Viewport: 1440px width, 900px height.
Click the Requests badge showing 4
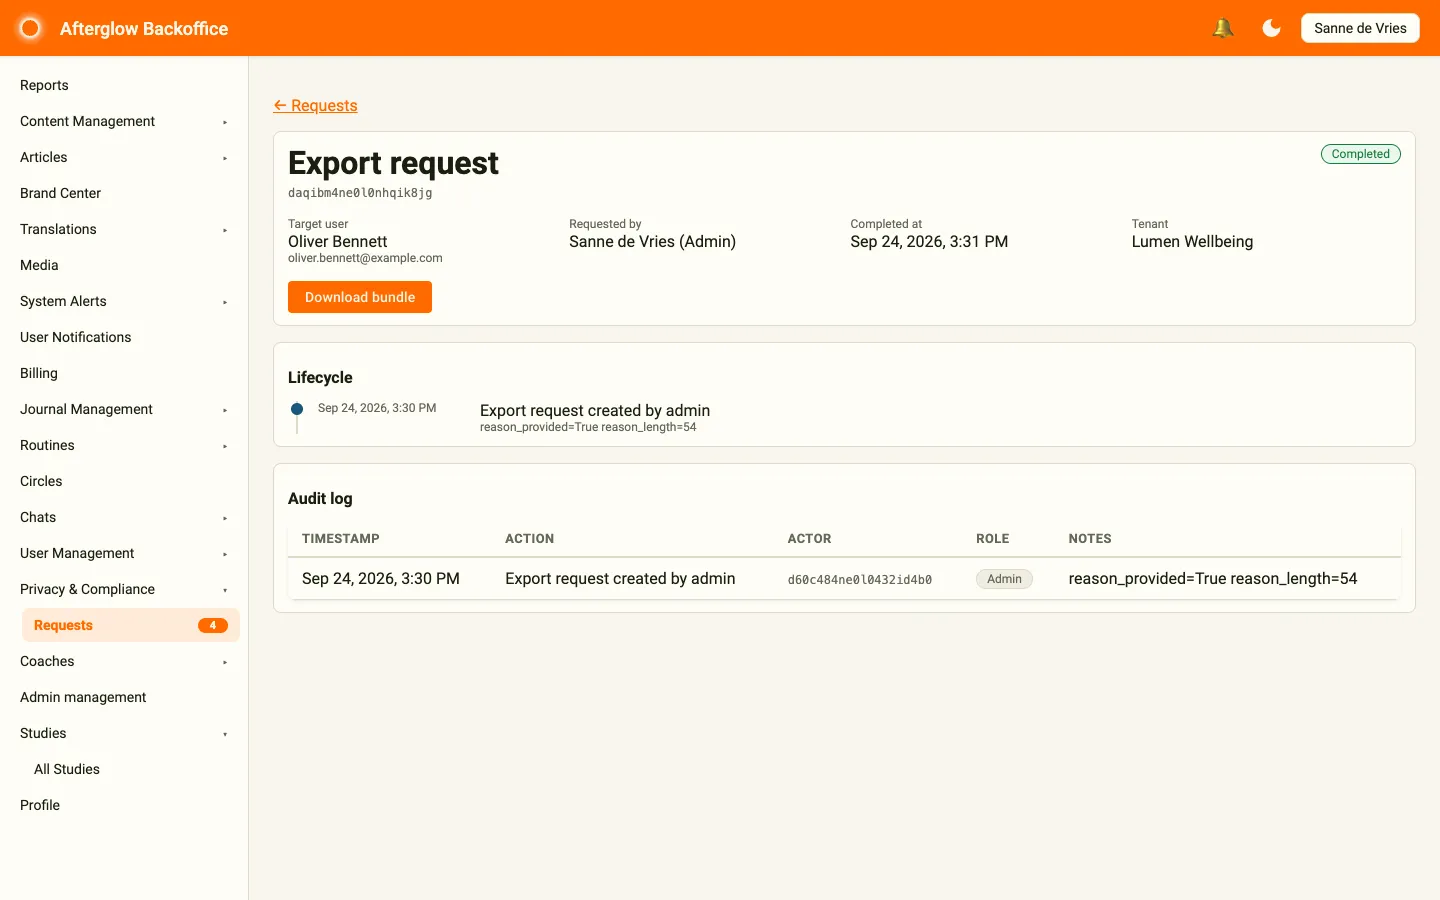click(x=213, y=625)
